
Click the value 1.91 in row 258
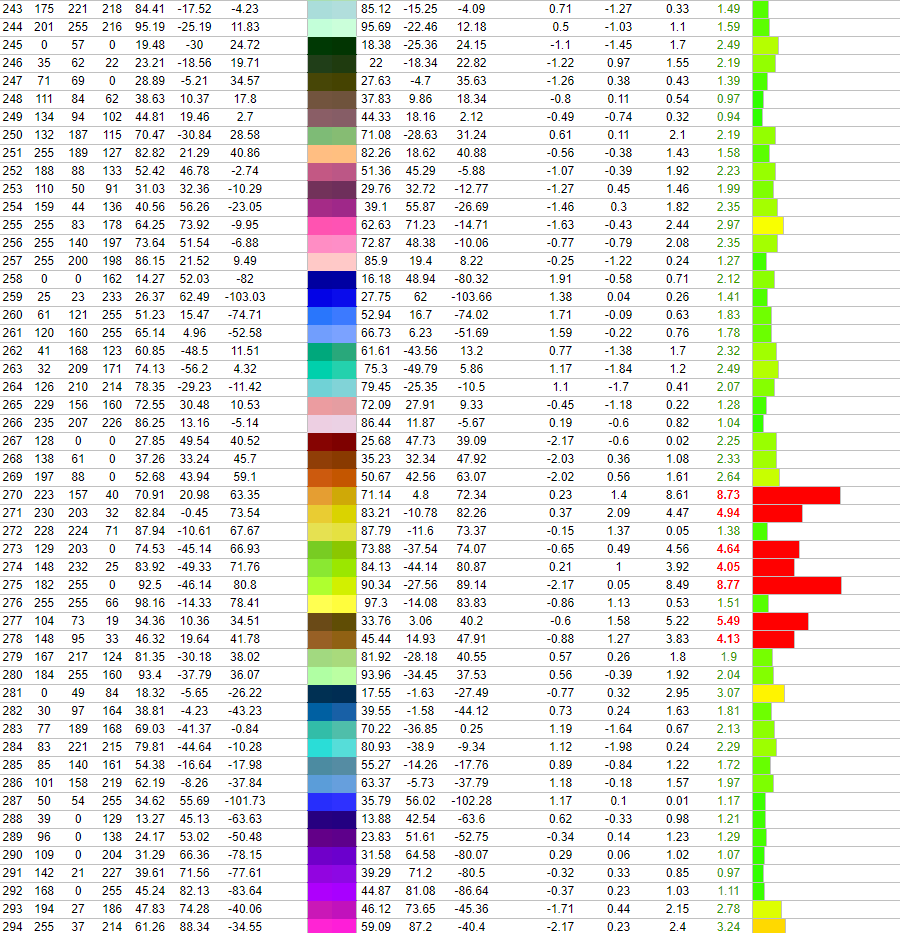pyautogui.click(x=560, y=279)
